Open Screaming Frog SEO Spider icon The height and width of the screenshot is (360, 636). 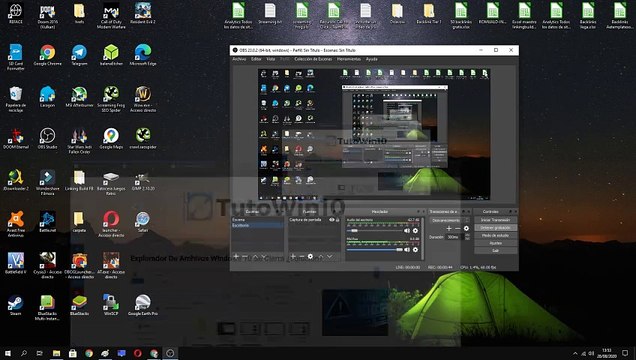111,99
